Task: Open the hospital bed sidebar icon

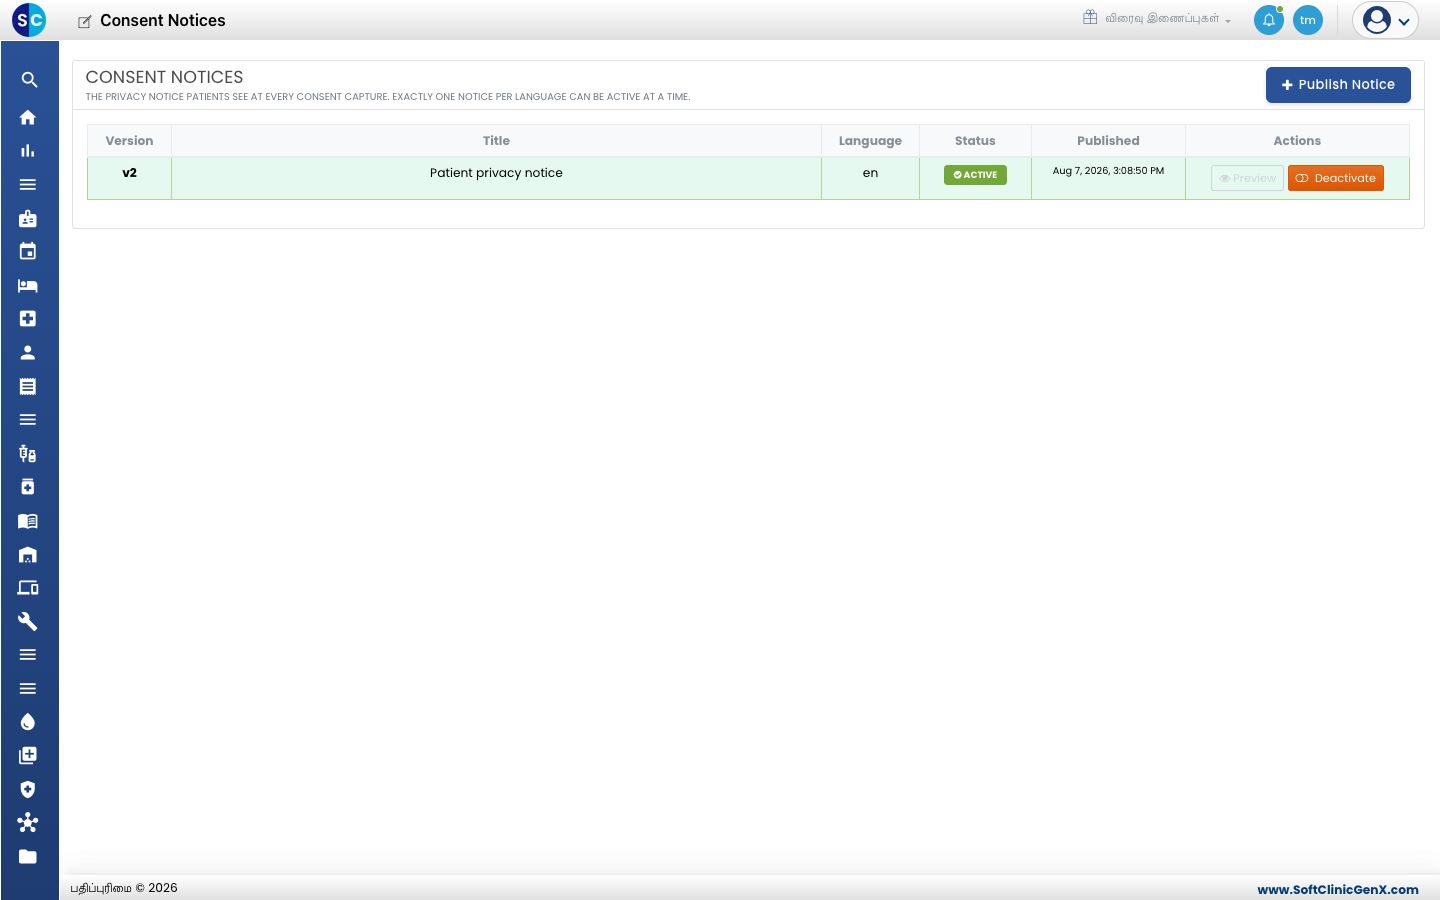Action: click(28, 285)
